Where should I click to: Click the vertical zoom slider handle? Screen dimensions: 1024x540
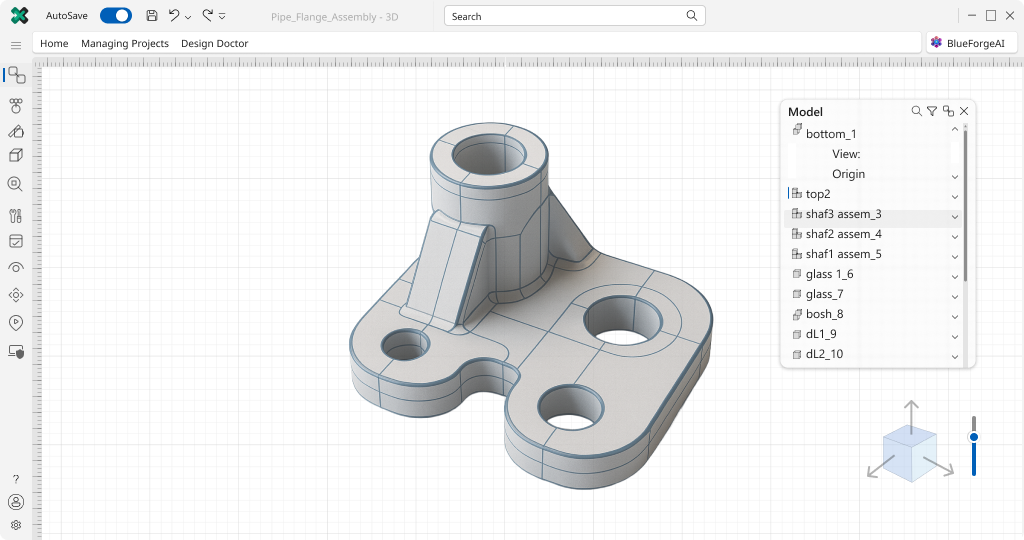tap(973, 437)
